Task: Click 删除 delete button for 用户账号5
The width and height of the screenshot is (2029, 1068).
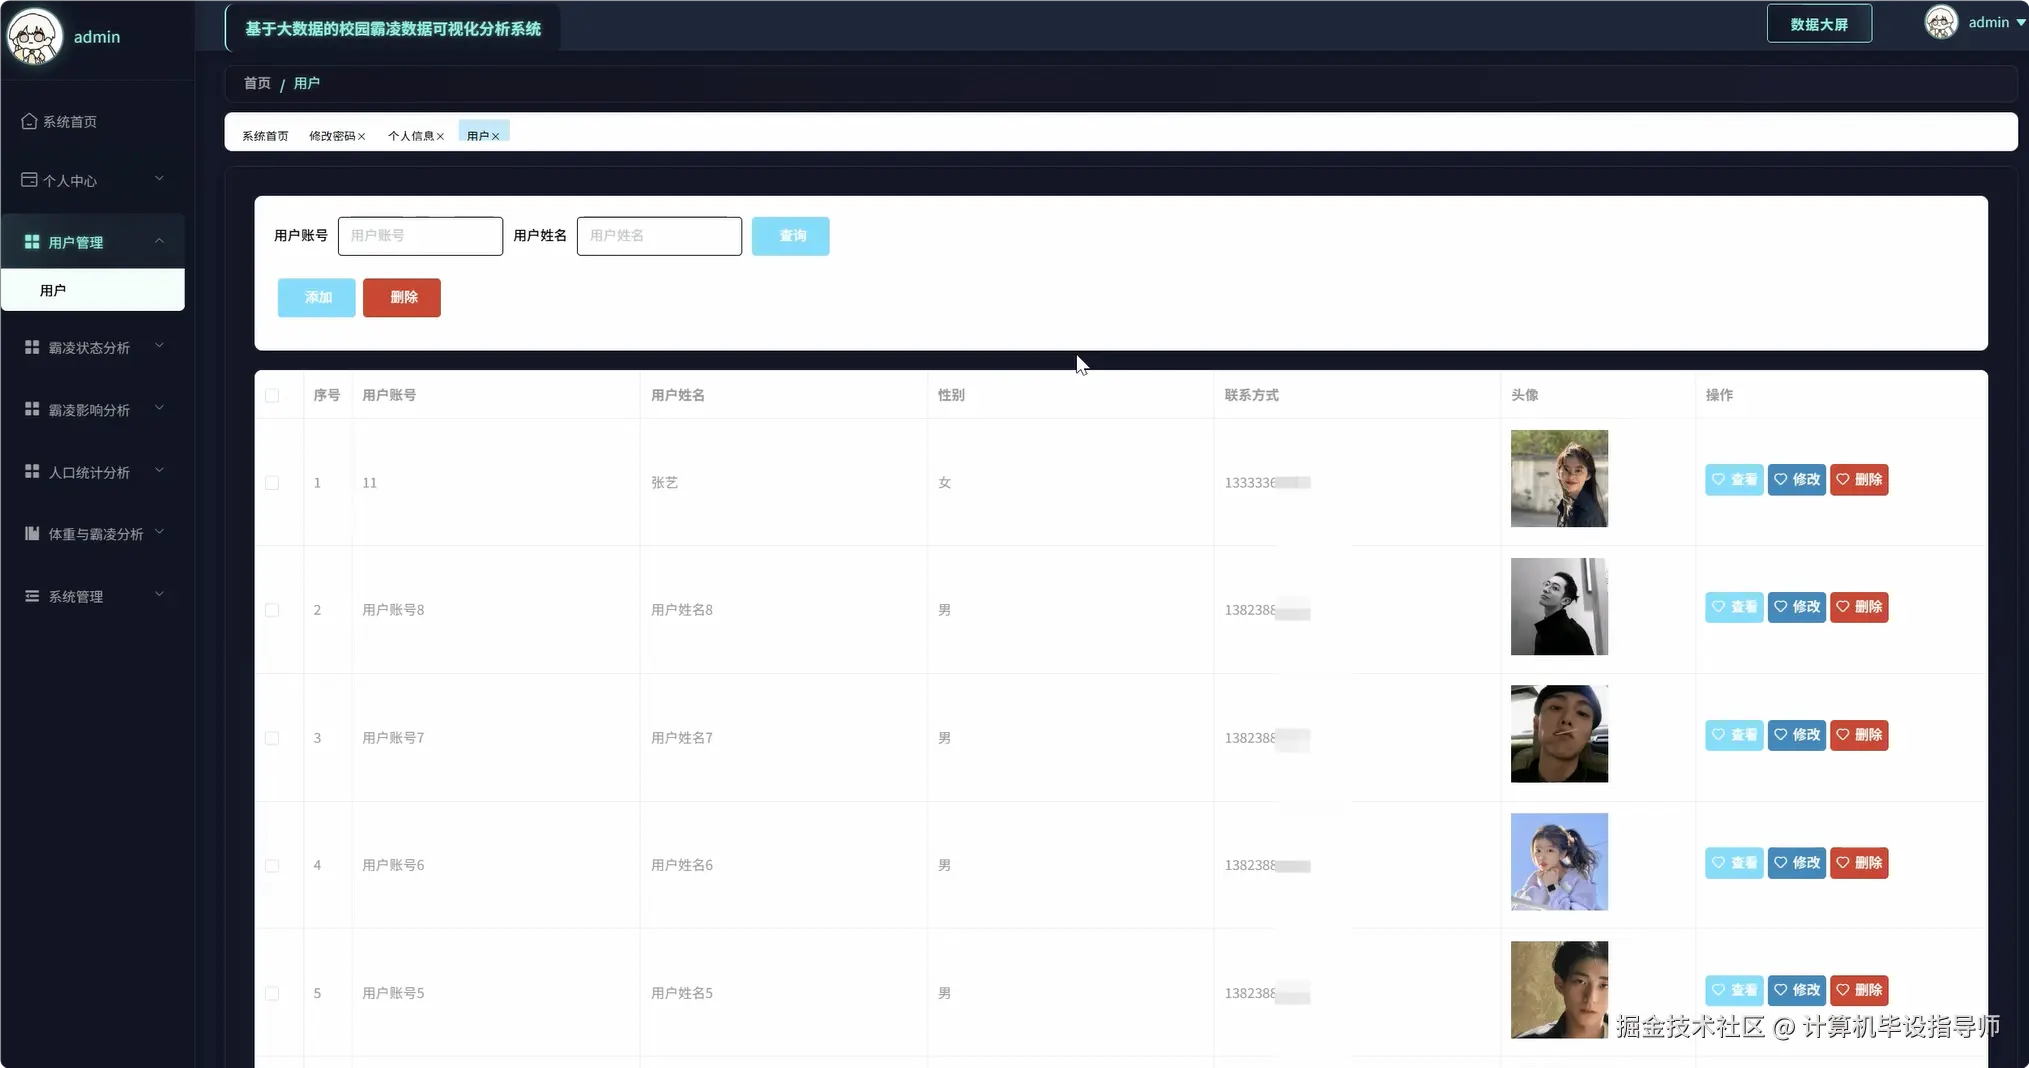Action: (1859, 990)
